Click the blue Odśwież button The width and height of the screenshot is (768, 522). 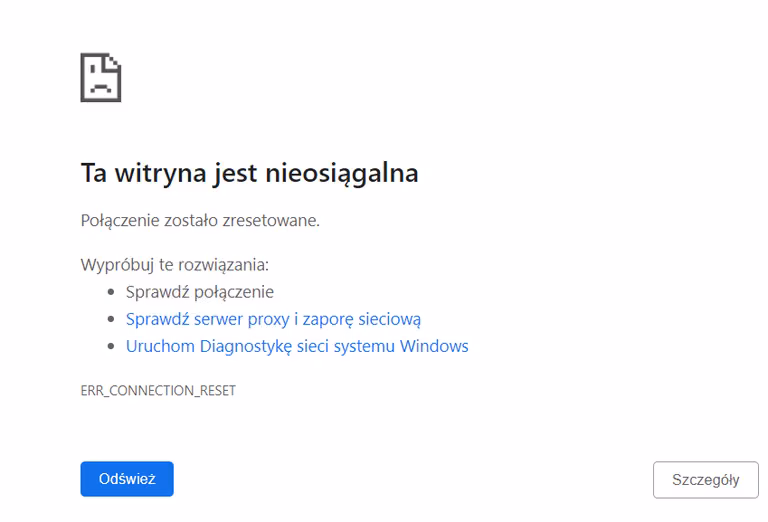click(127, 479)
